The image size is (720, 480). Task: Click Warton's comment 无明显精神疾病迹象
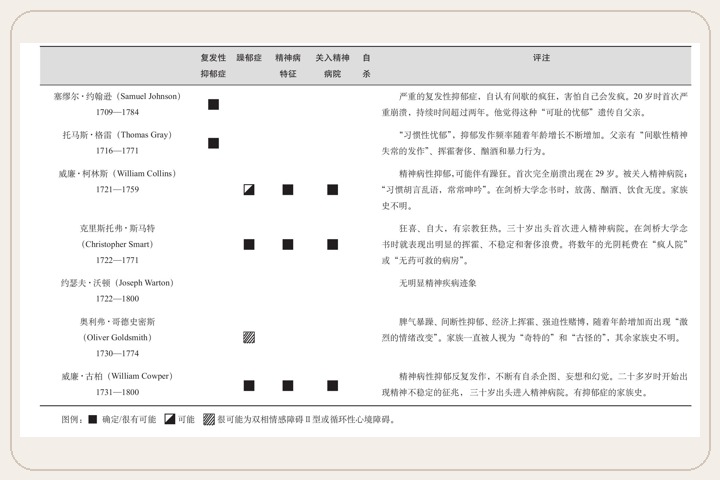438,283
